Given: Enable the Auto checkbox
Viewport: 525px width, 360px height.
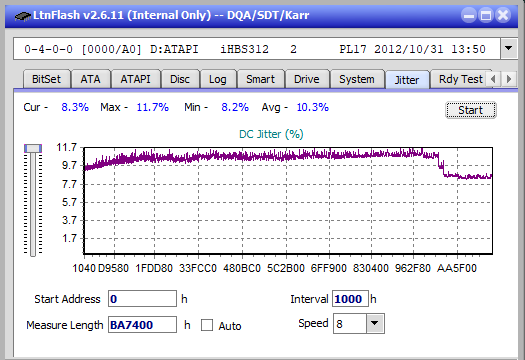Looking at the screenshot, I should click(x=207, y=325).
